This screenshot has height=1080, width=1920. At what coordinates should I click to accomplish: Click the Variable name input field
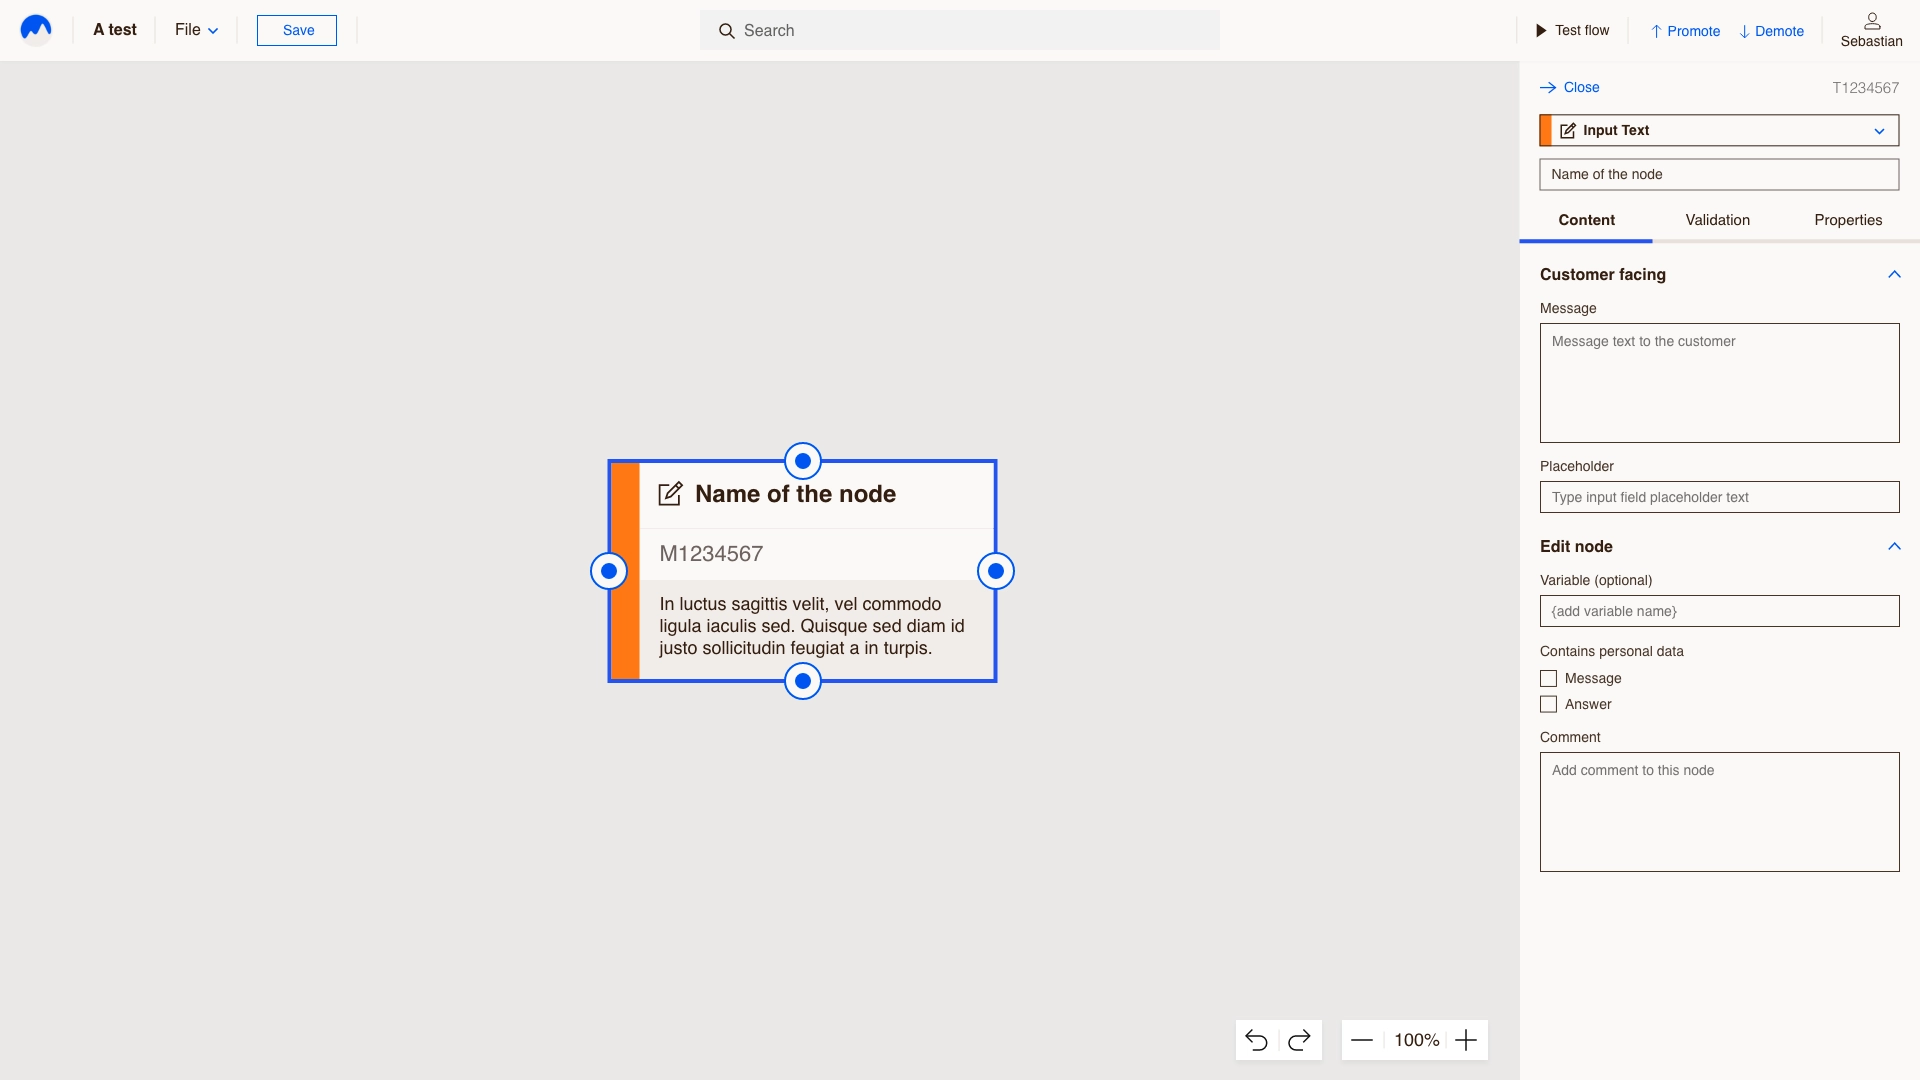pyautogui.click(x=1719, y=611)
